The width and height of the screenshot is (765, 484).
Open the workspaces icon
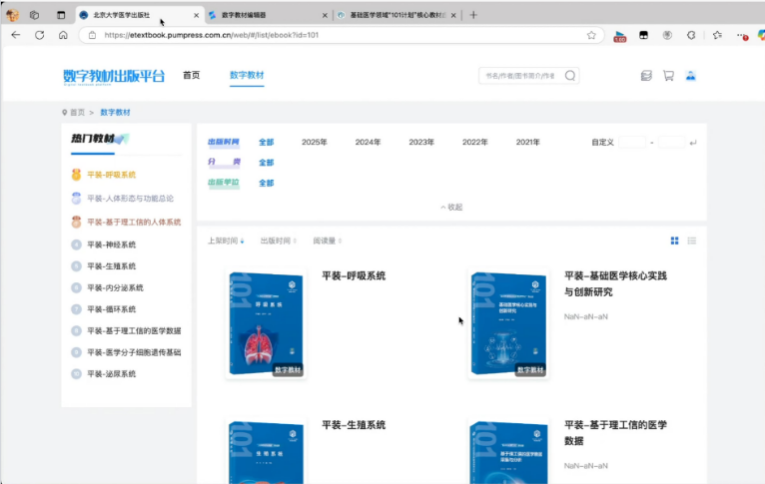point(34,15)
